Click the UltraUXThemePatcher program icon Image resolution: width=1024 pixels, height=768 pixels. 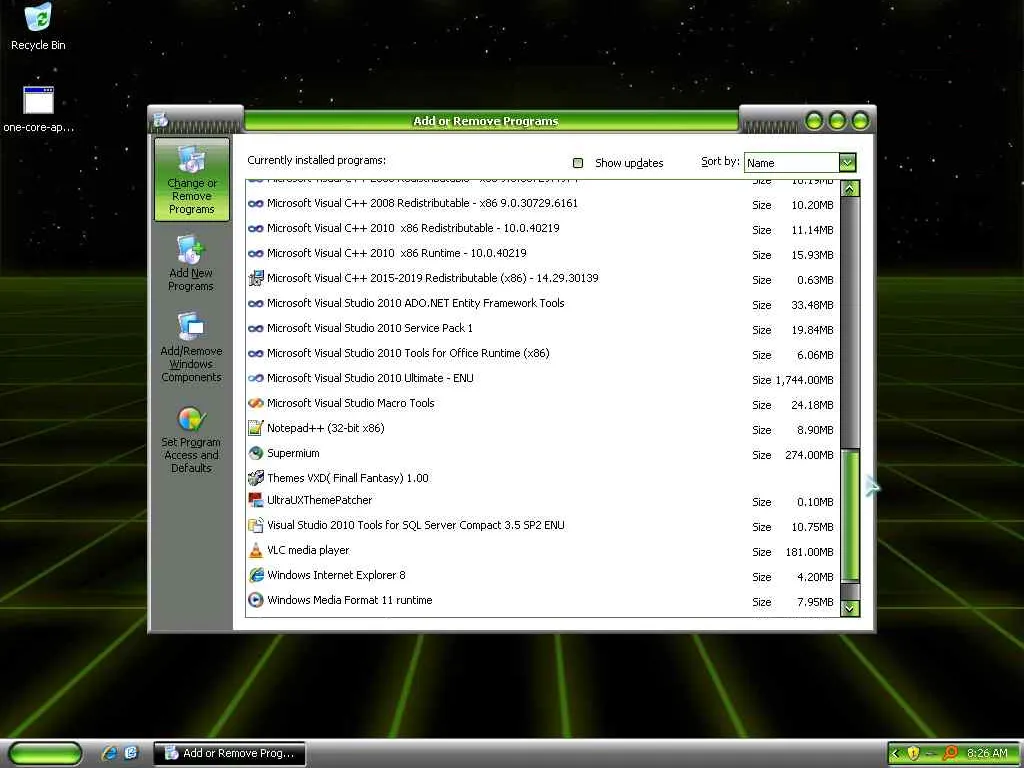(x=255, y=500)
